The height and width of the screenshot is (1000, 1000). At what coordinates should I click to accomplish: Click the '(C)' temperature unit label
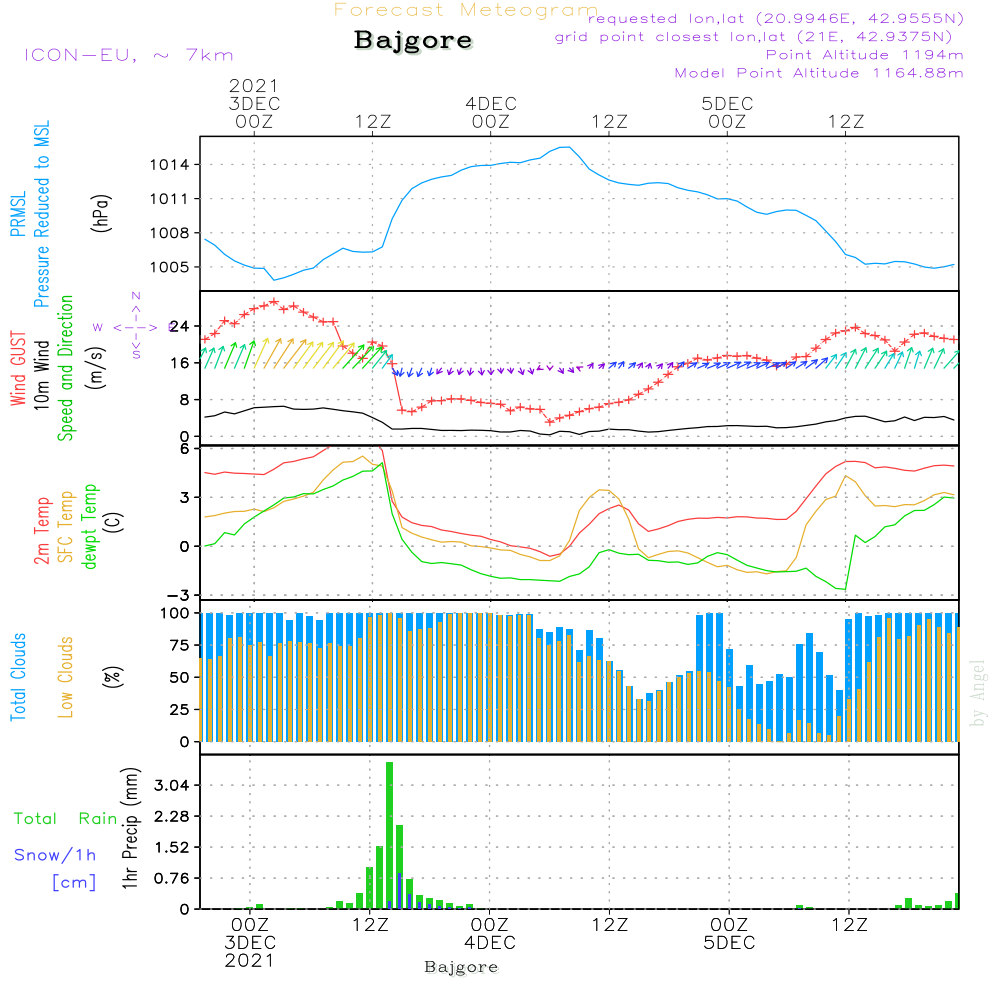114,522
